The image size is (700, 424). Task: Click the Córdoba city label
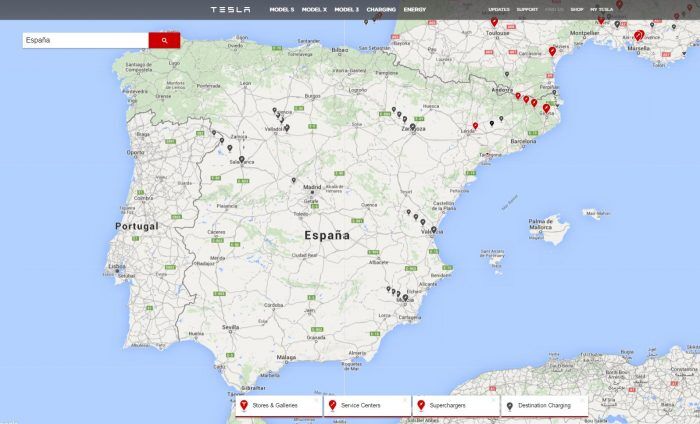[x=273, y=305]
